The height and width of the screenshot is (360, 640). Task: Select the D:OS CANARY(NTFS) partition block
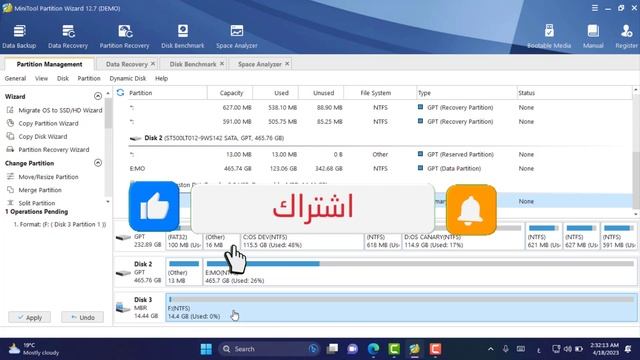463,237
